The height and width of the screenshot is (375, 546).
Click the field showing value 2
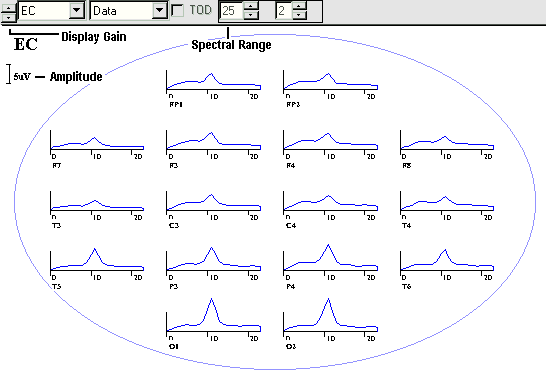[x=283, y=11]
